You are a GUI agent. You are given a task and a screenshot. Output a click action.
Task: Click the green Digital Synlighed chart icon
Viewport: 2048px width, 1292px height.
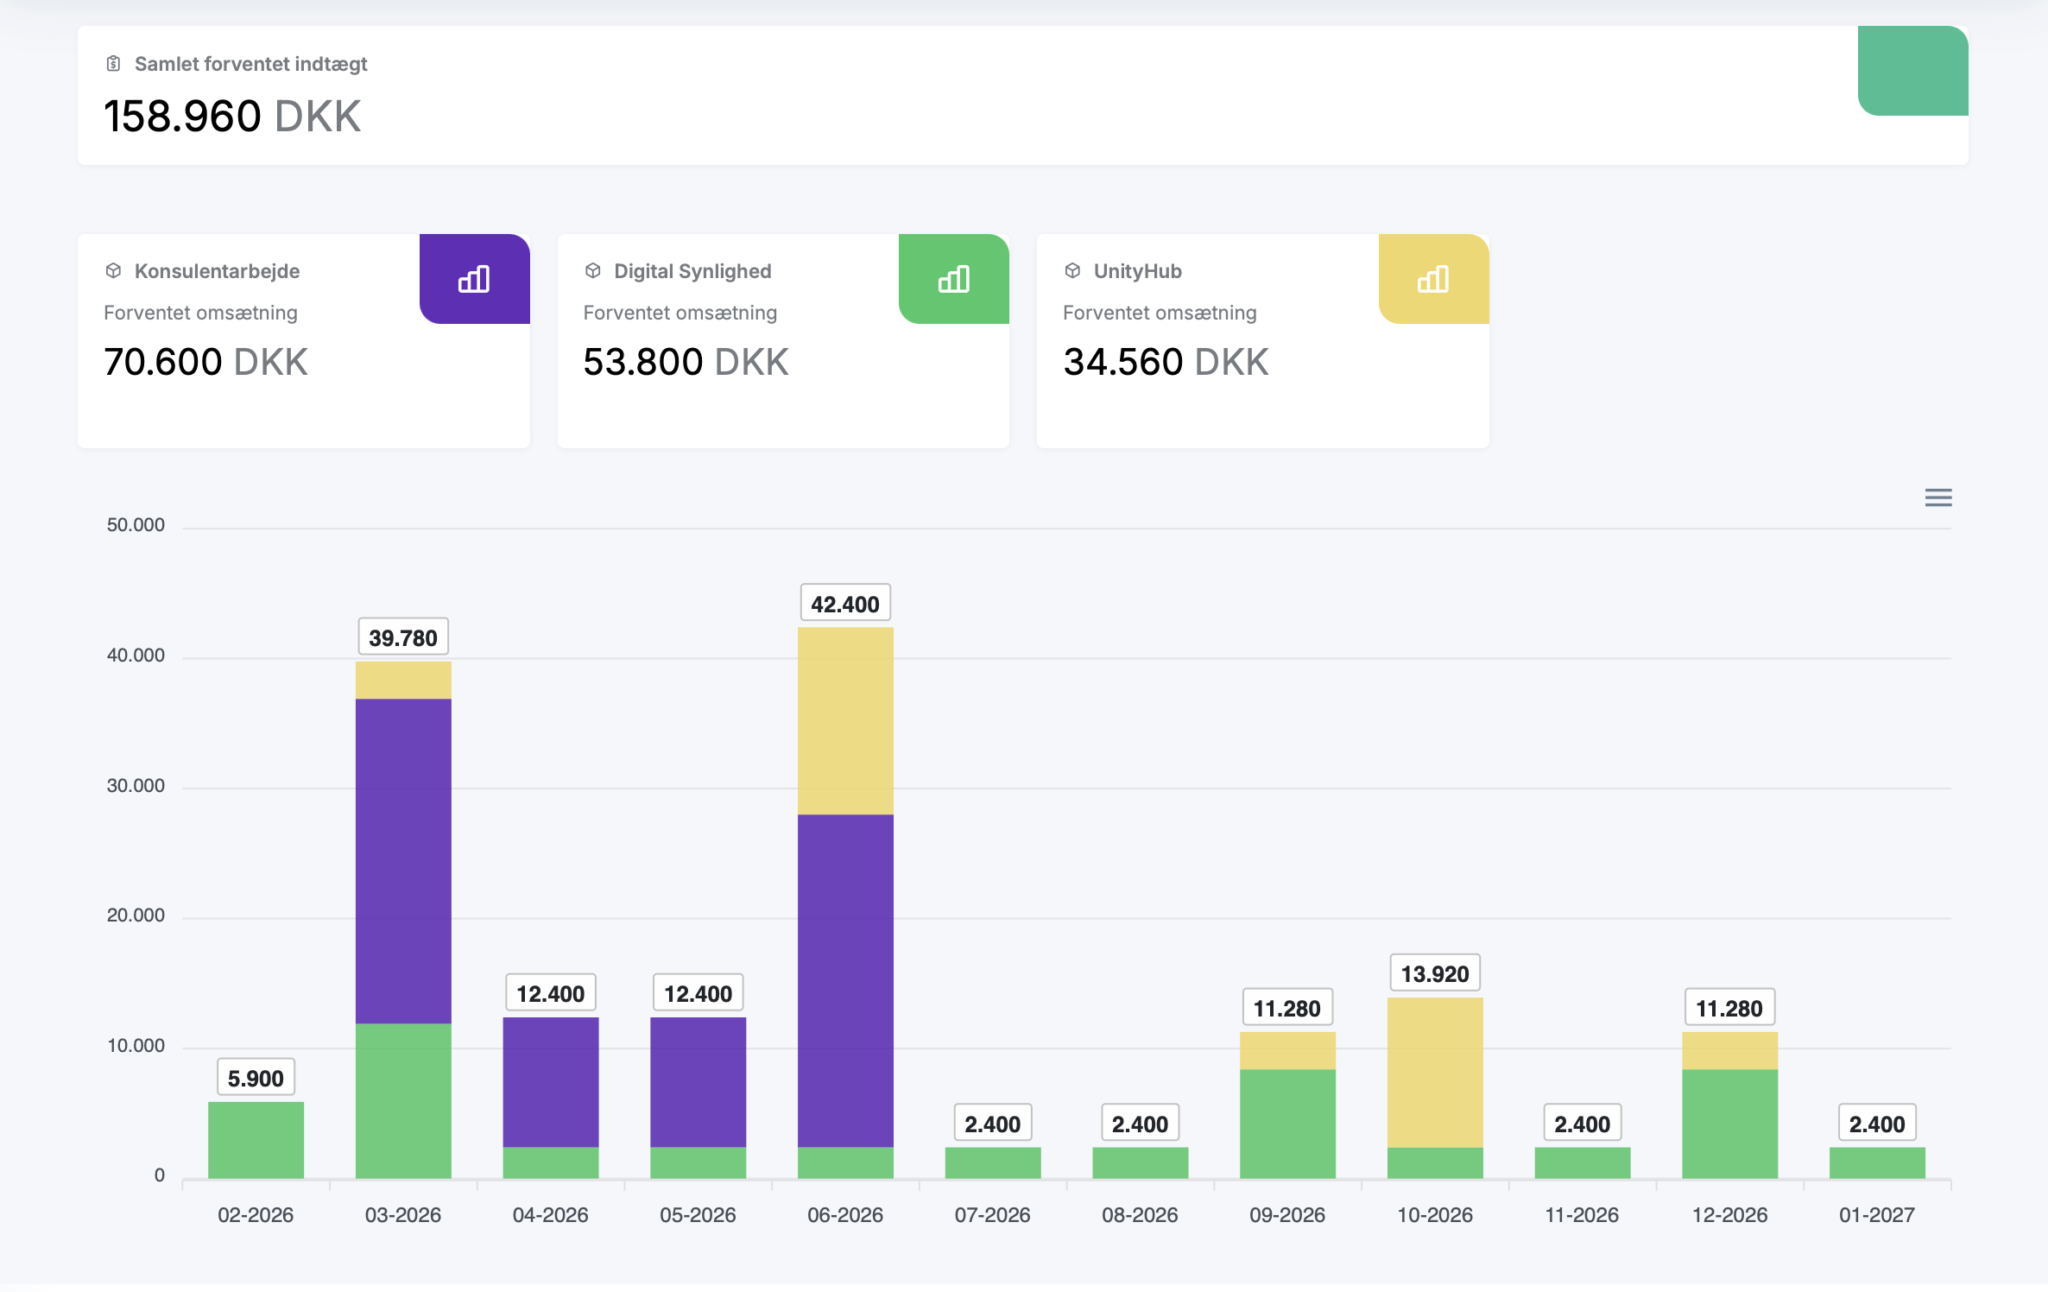(953, 279)
